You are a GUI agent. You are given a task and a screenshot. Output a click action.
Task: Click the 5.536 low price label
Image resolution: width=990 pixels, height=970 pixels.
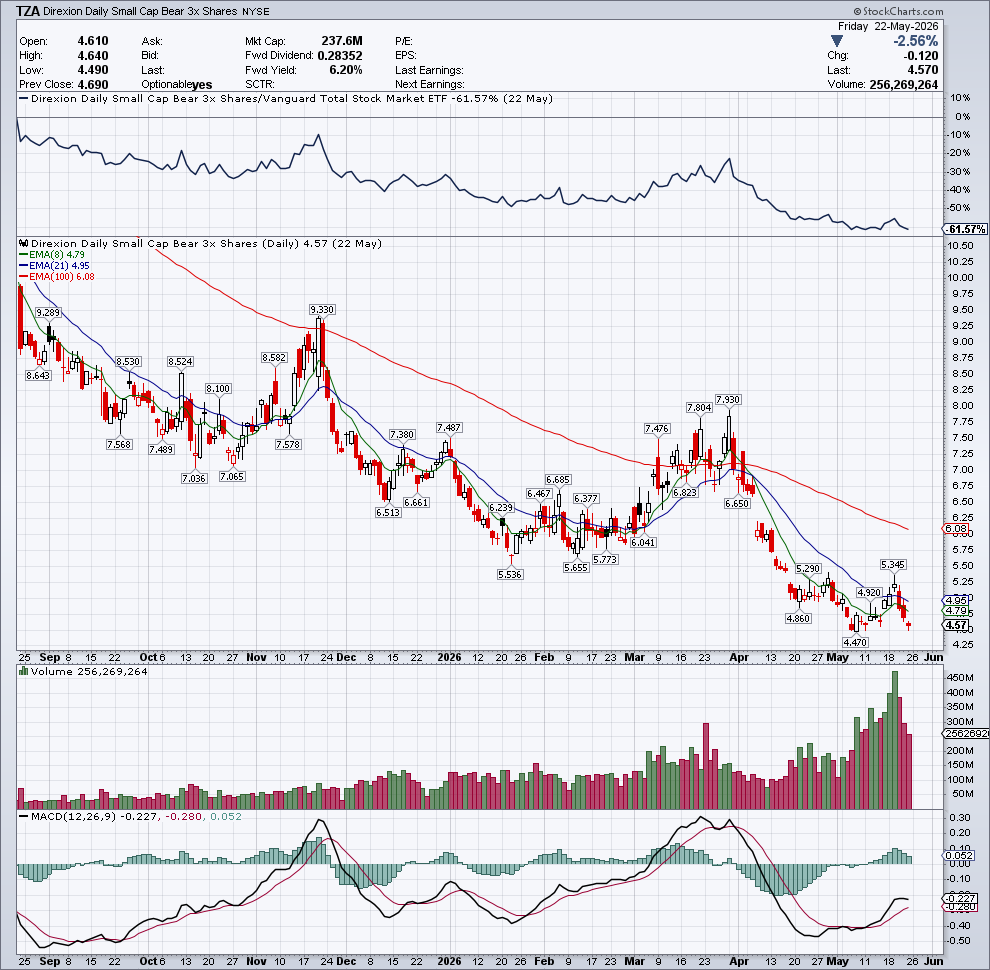(x=510, y=574)
